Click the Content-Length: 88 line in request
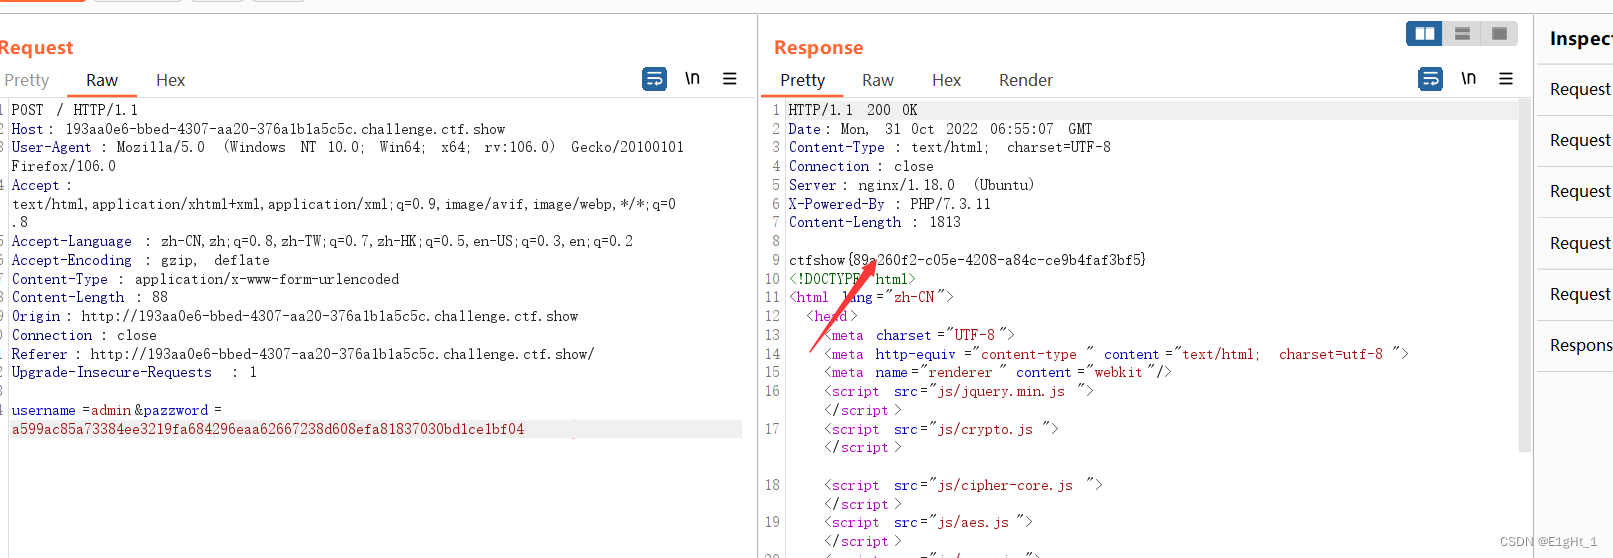Screen dimensions: 1613x558 pos(89,297)
